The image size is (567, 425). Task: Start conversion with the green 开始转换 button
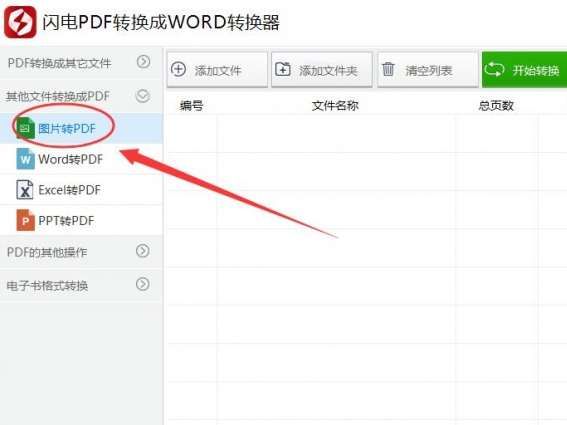524,69
